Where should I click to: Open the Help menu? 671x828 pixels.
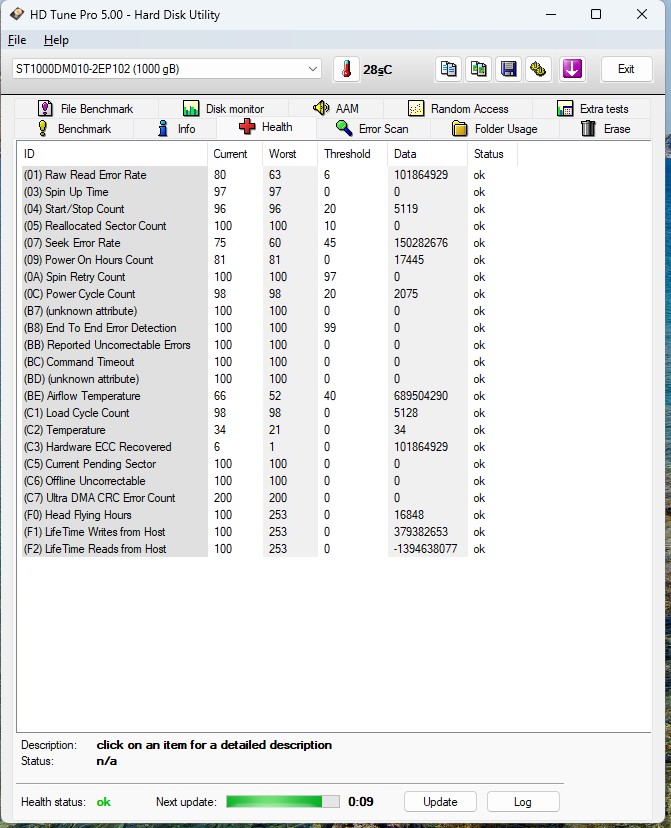56,40
